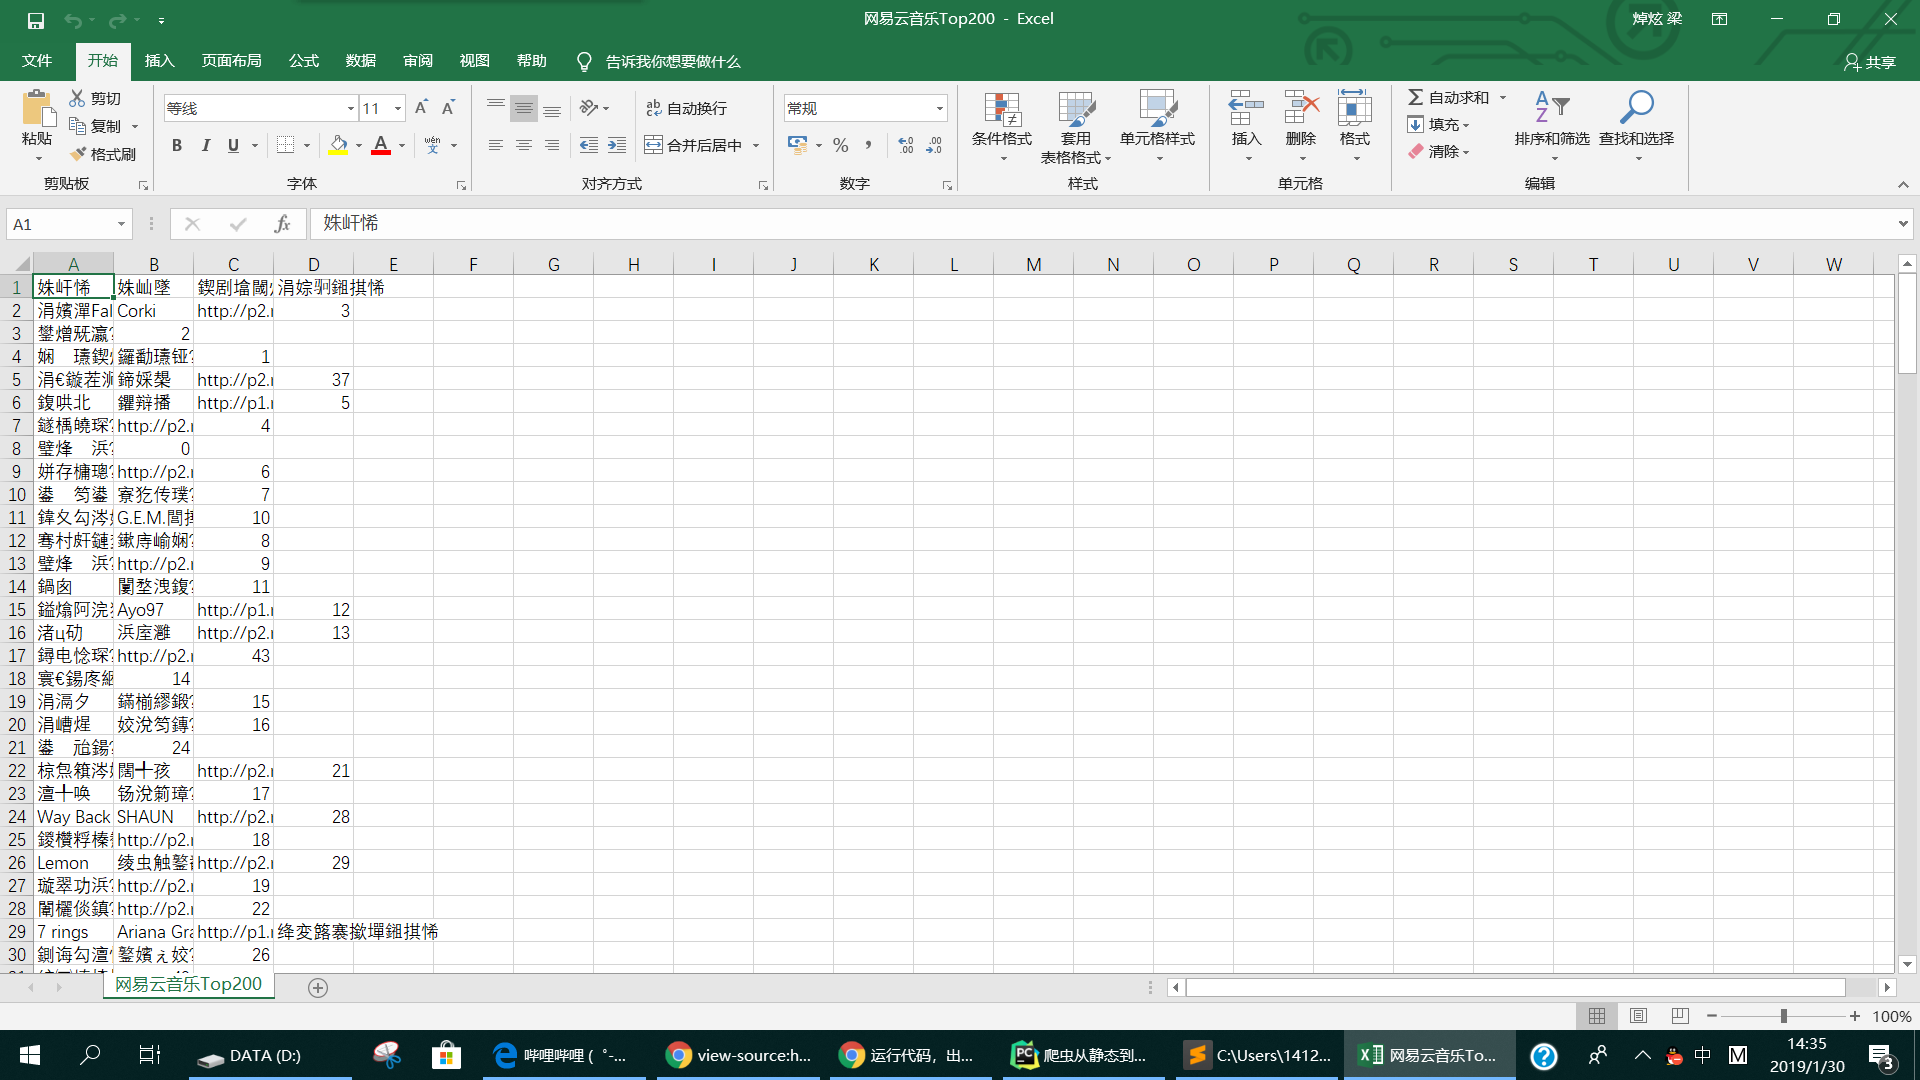Open the Name Box dropdown arrow
The width and height of the screenshot is (1920, 1080).
coord(121,224)
